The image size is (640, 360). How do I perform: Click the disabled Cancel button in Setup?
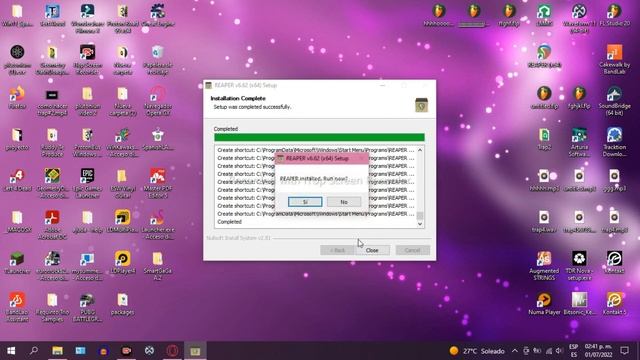point(412,250)
